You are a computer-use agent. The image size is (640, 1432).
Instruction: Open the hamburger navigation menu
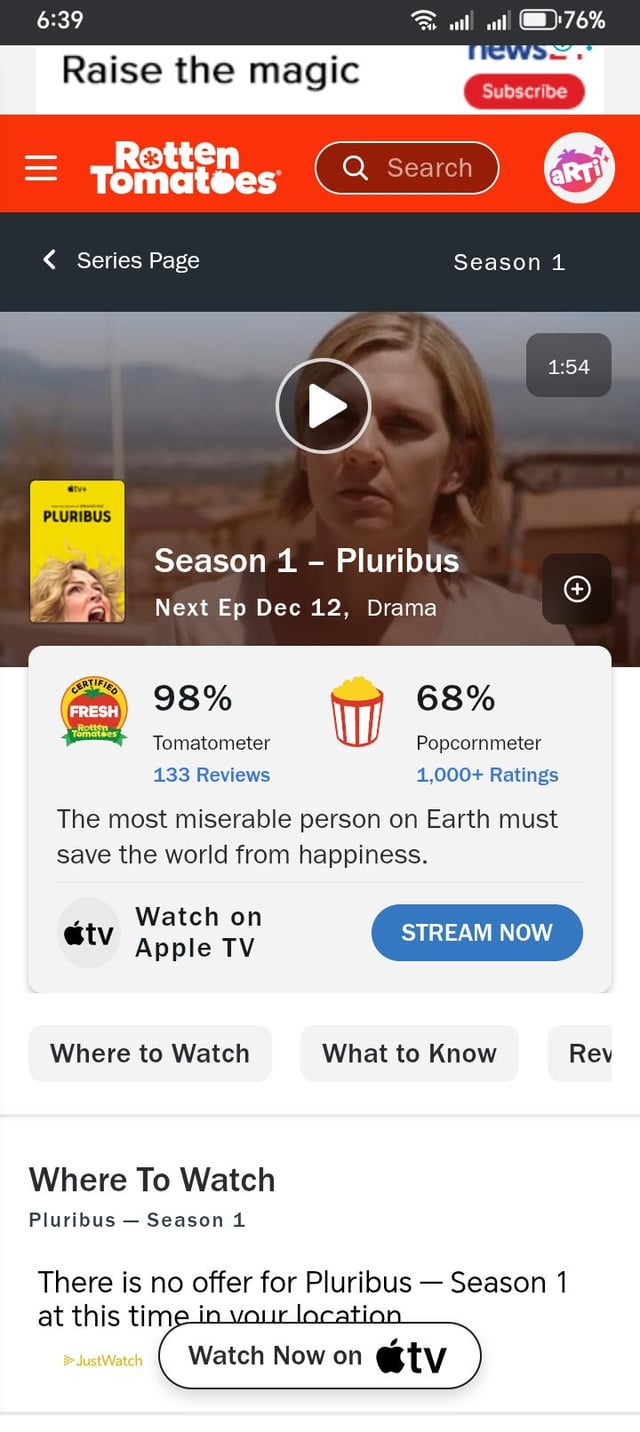41,168
